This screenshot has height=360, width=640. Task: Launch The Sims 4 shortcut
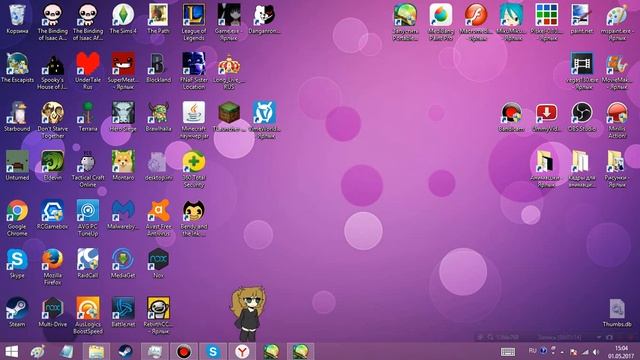123,19
